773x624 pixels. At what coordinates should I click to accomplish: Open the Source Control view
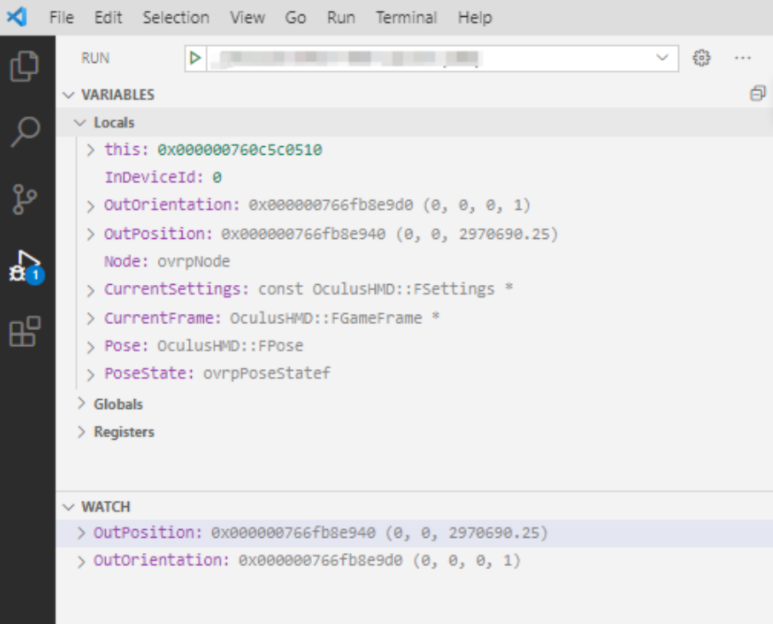25,199
